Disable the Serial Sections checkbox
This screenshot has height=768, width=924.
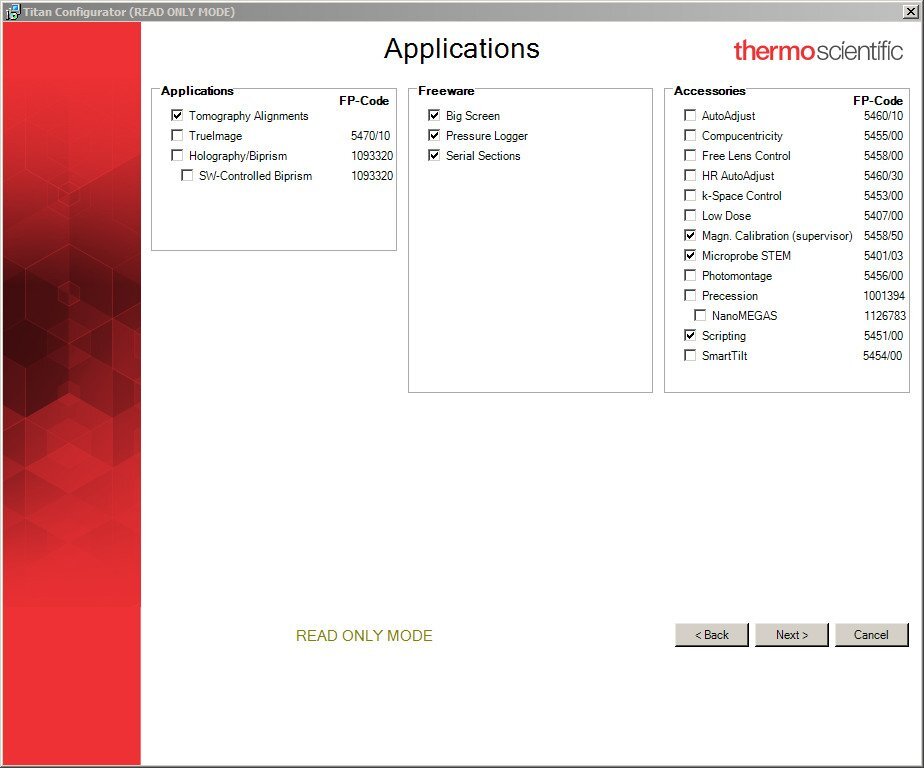click(x=434, y=156)
